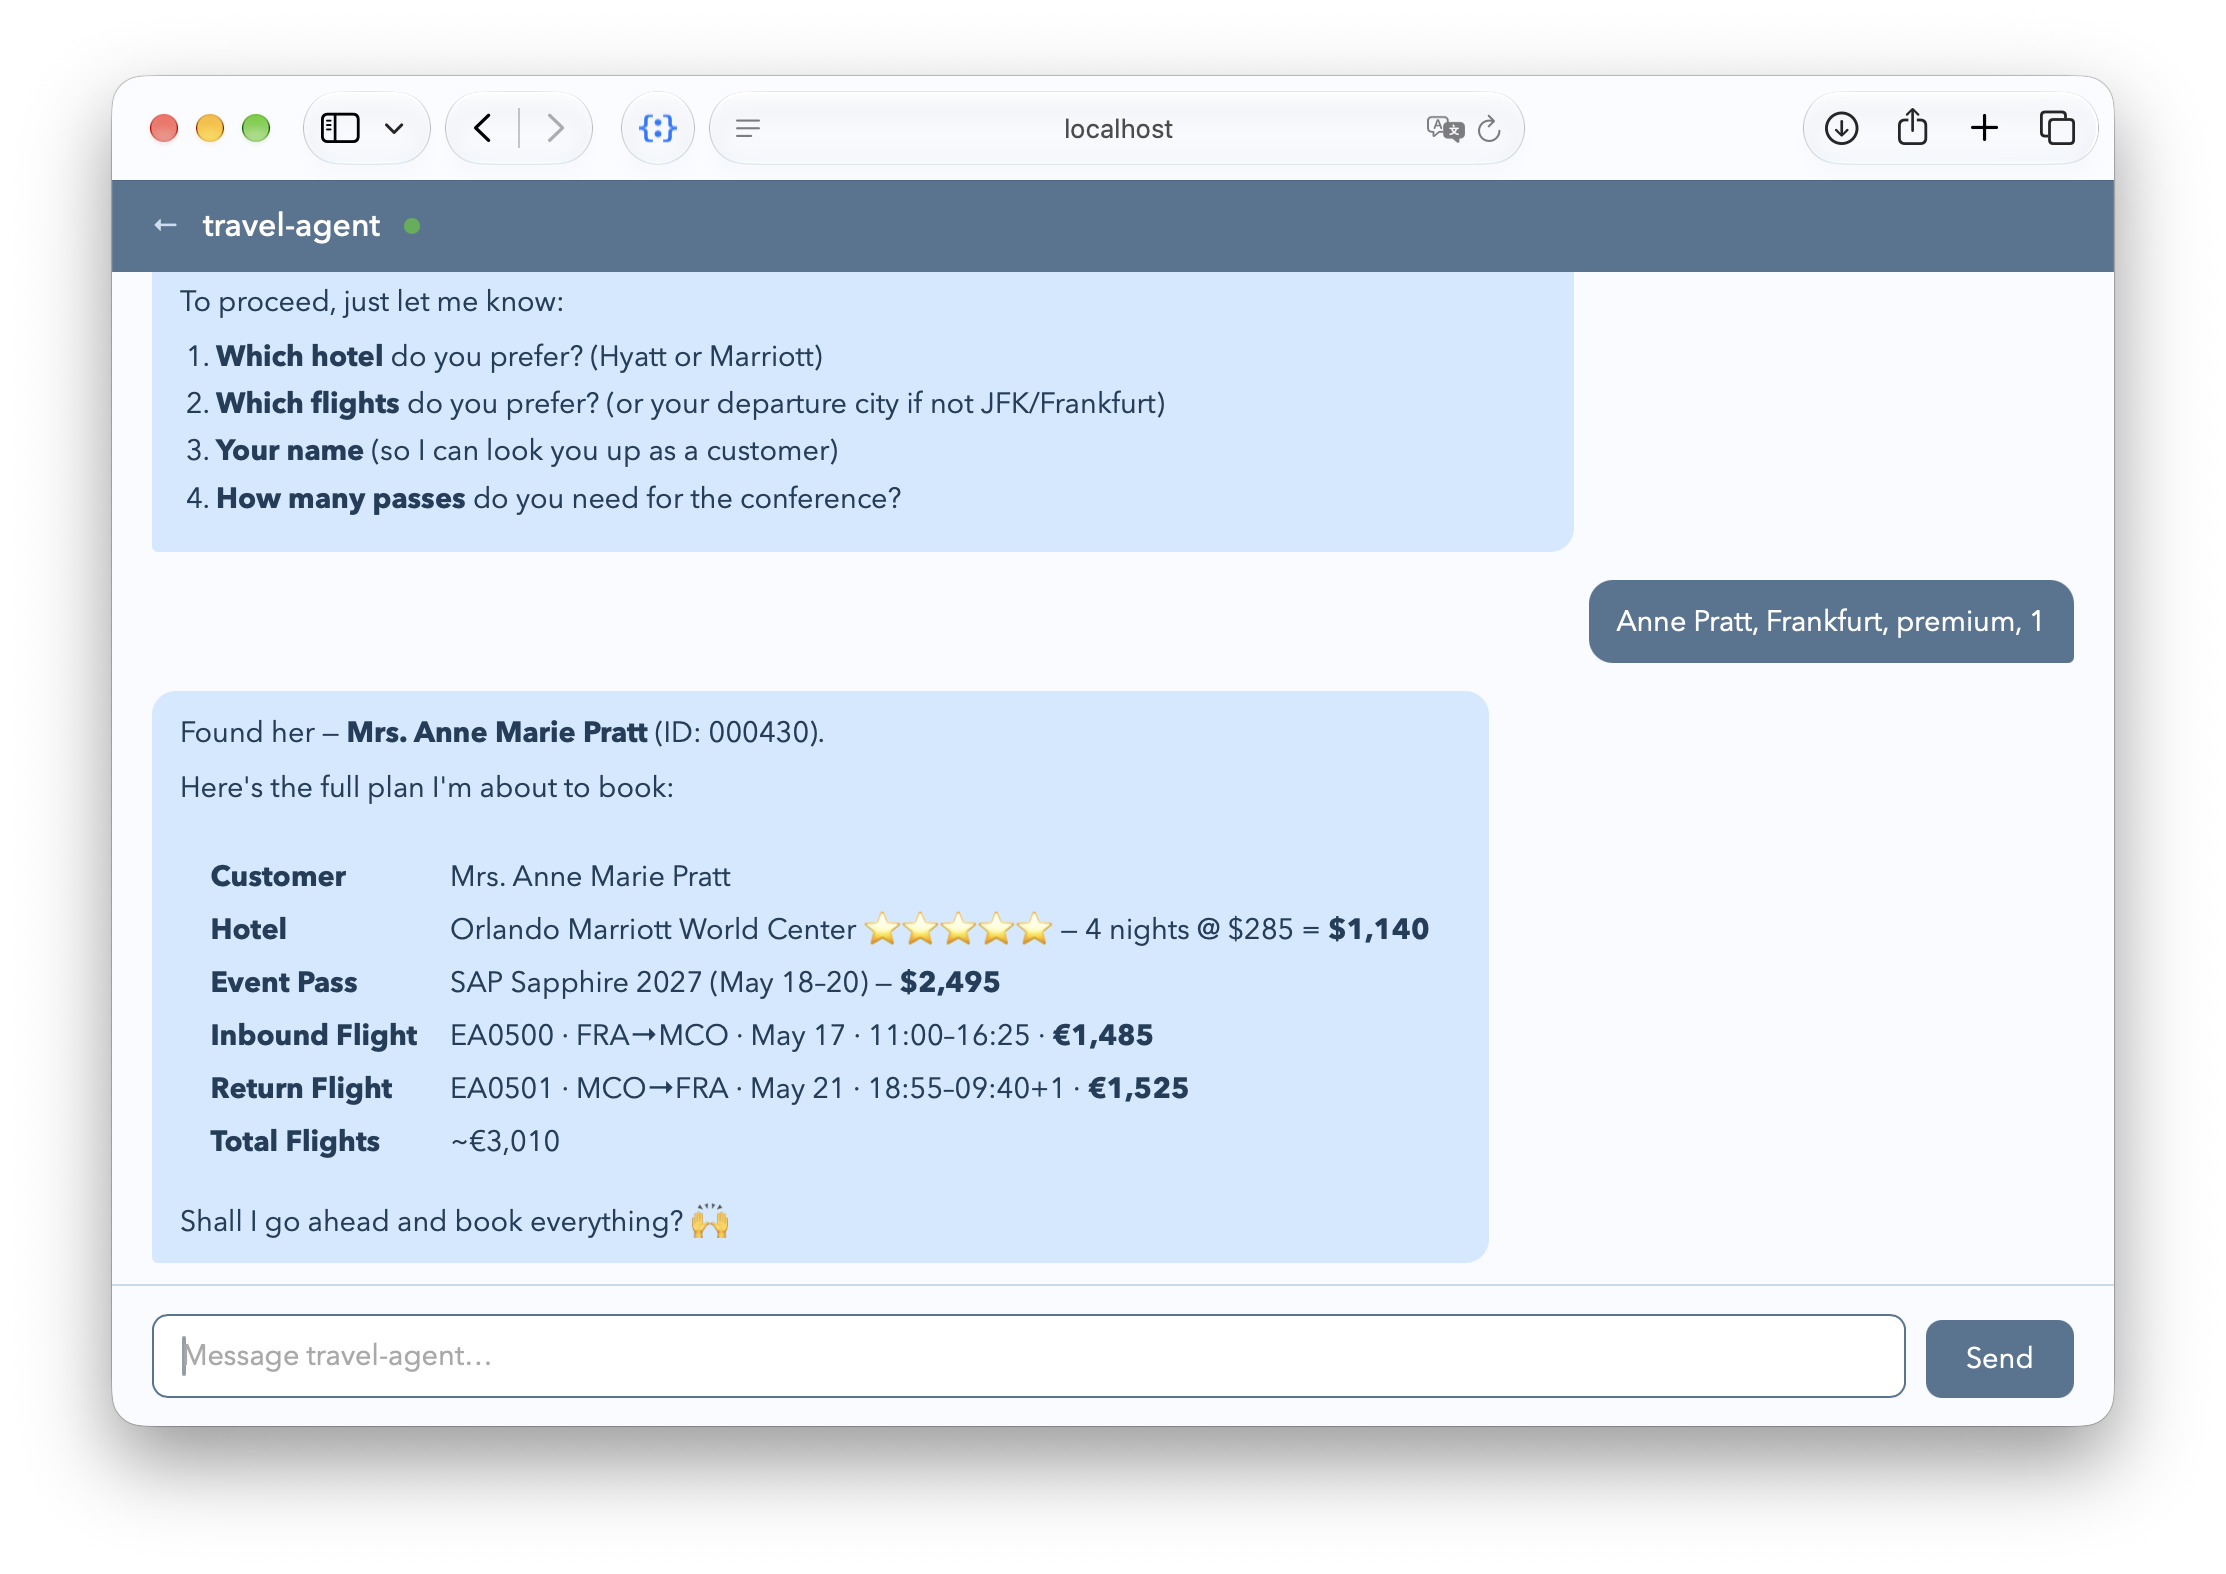
Task: Add a new tab with plus icon
Action: pos(1984,128)
